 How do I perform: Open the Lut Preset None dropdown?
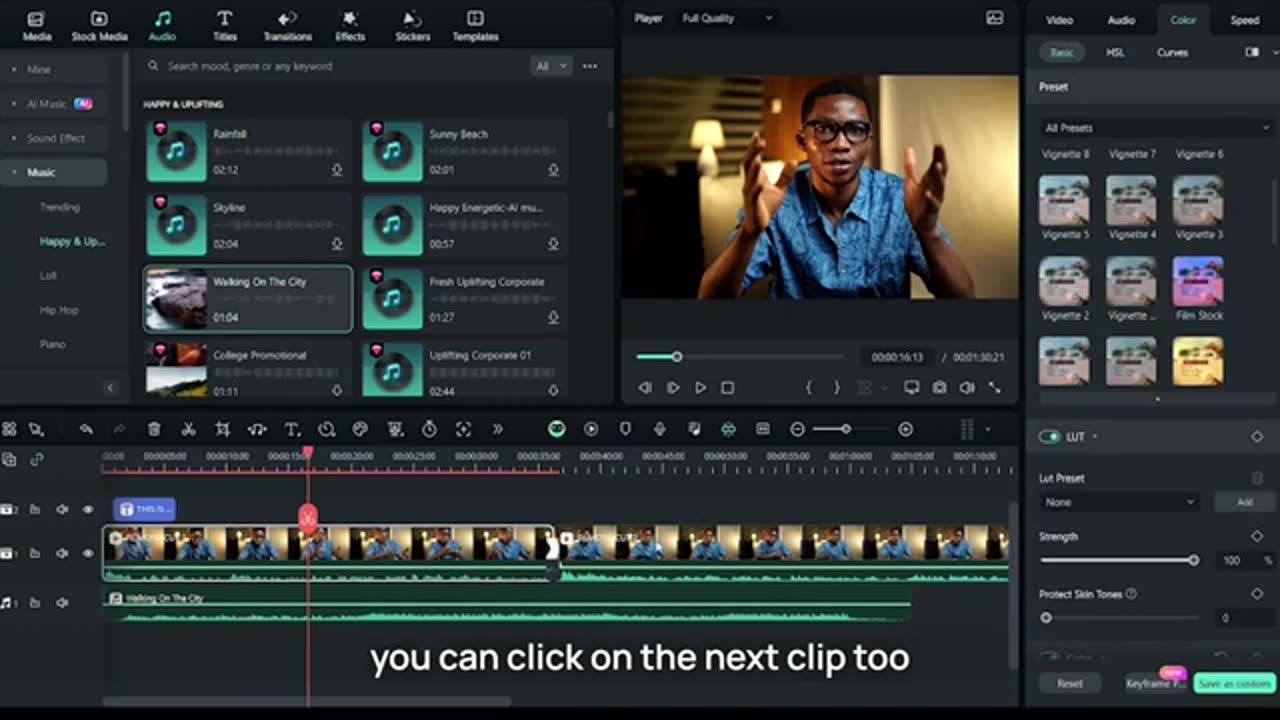[1118, 502]
